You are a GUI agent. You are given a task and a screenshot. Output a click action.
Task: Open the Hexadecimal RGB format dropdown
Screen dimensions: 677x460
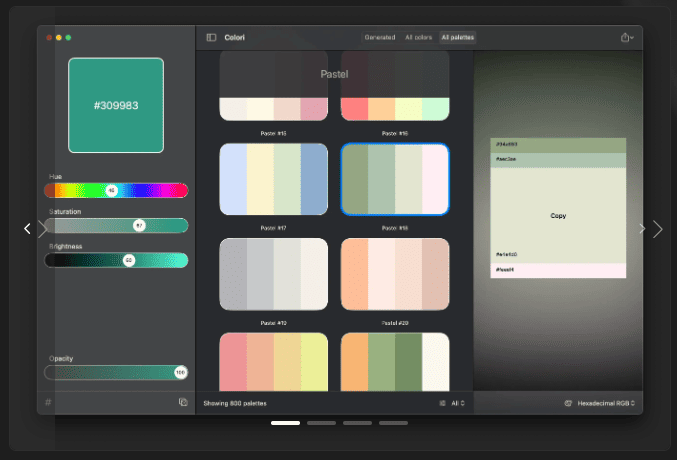pos(606,403)
